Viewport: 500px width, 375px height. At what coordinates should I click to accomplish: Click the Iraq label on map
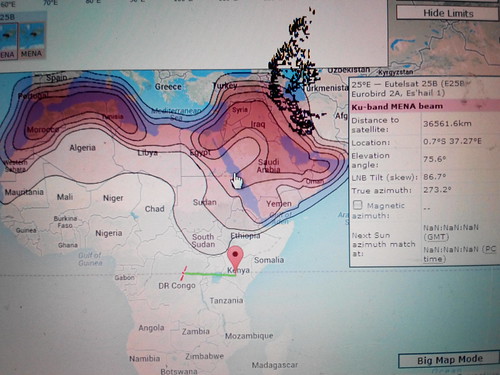[258, 124]
